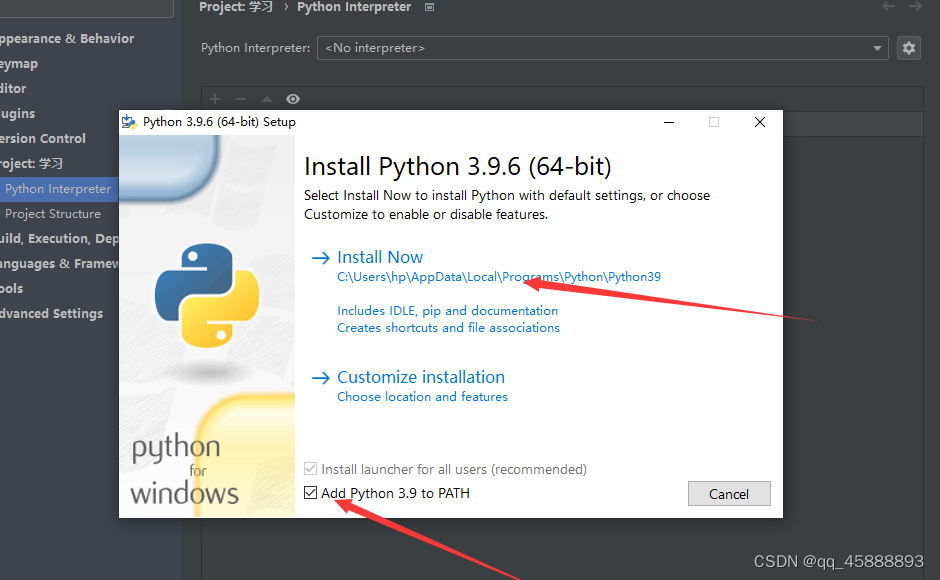Image resolution: width=940 pixels, height=580 pixels.
Task: Select Project Structure in sidebar
Action: click(53, 214)
